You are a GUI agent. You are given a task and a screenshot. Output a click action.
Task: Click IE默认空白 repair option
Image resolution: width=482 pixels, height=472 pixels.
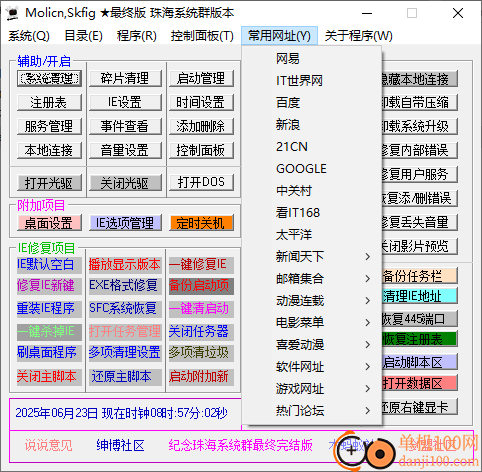pos(49,265)
